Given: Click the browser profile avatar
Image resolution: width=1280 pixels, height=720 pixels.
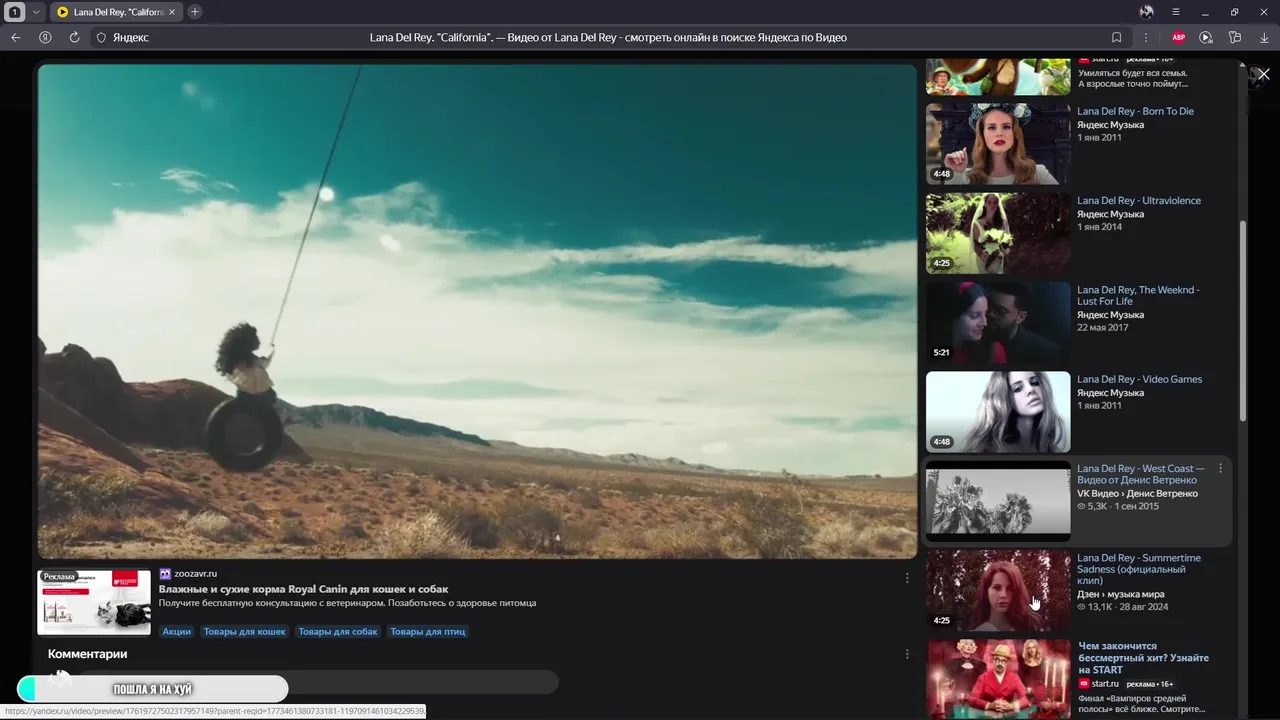Looking at the screenshot, I should (1146, 12).
